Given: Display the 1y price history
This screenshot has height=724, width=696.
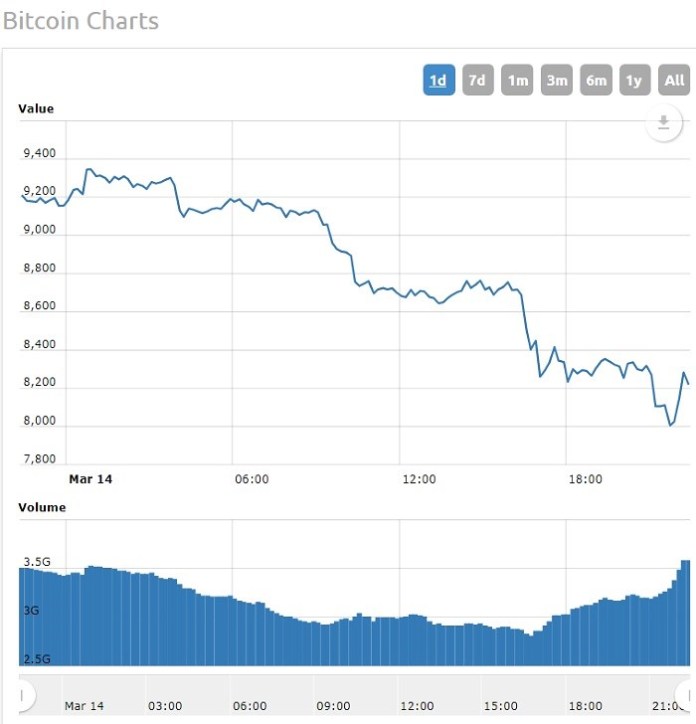Looking at the screenshot, I should coord(635,80).
